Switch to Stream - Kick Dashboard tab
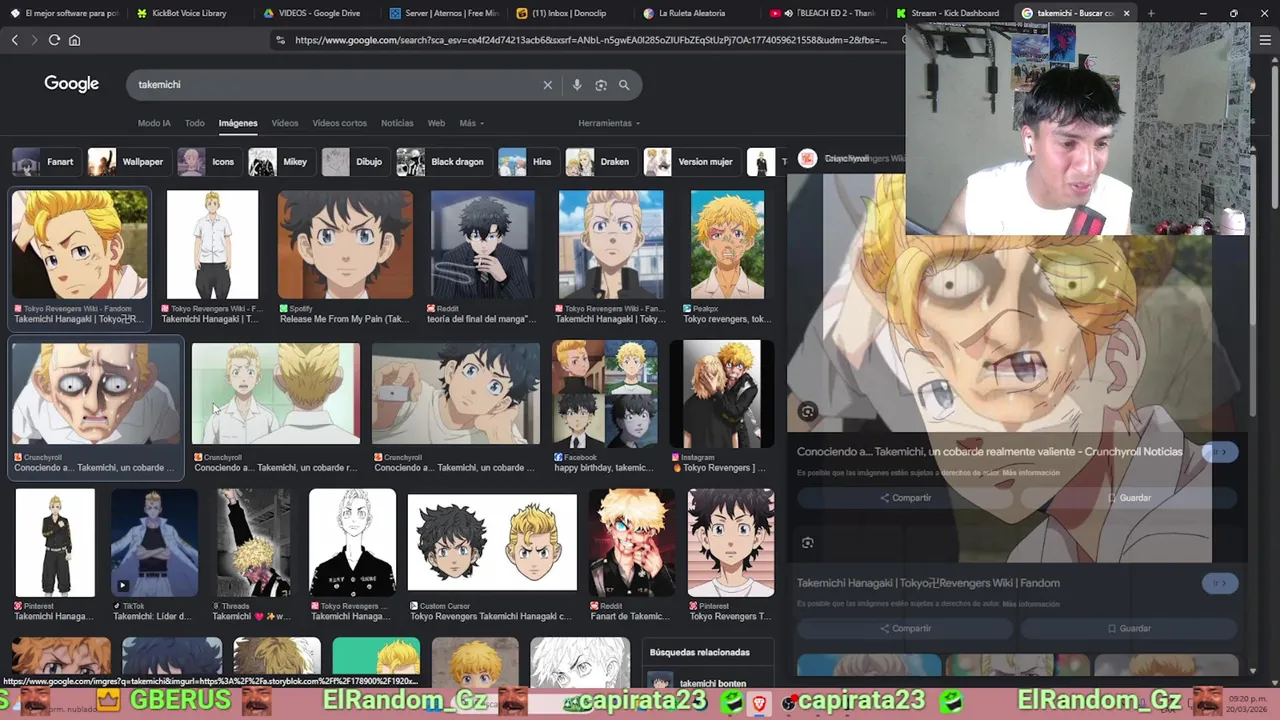1280x720 pixels. point(948,13)
